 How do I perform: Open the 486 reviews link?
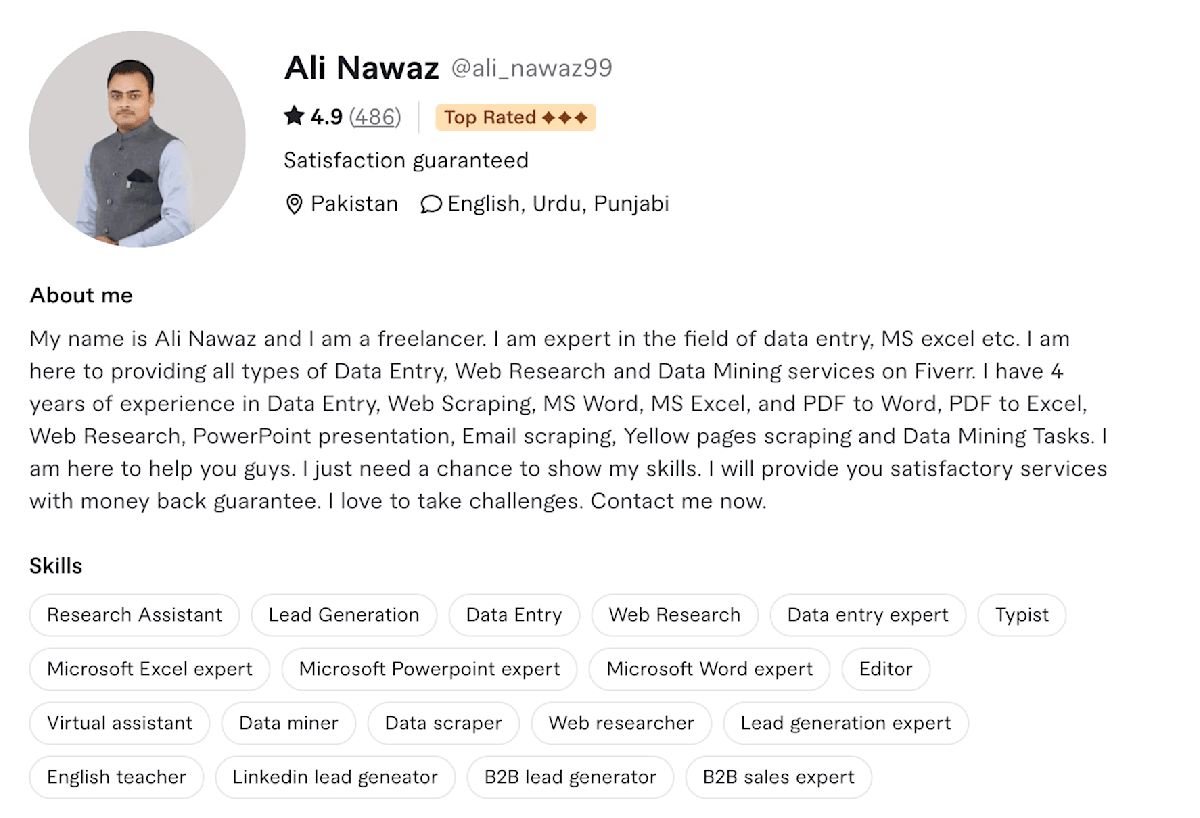click(x=375, y=118)
